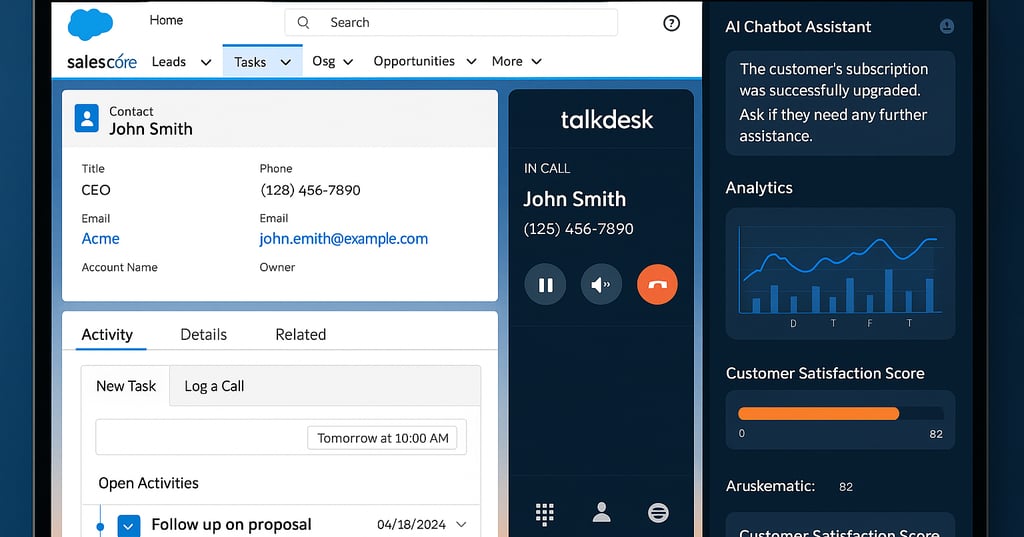Screen dimensions: 1024x537
Task: Click the AI Chatbot Assistant profile icon
Action: coord(946,26)
